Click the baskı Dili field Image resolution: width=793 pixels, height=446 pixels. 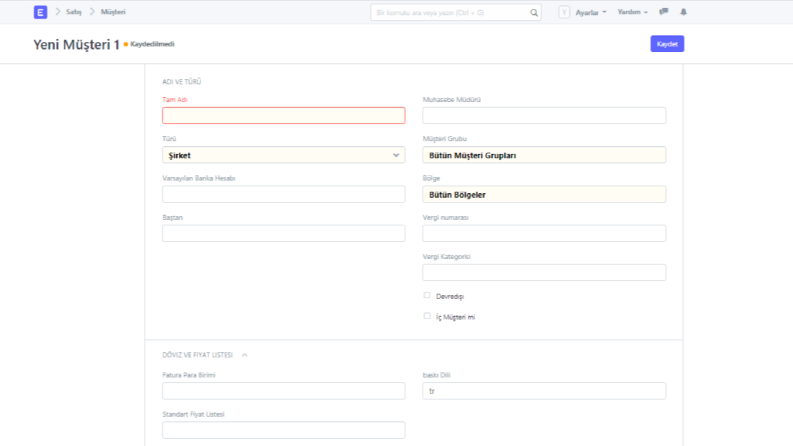tap(544, 391)
